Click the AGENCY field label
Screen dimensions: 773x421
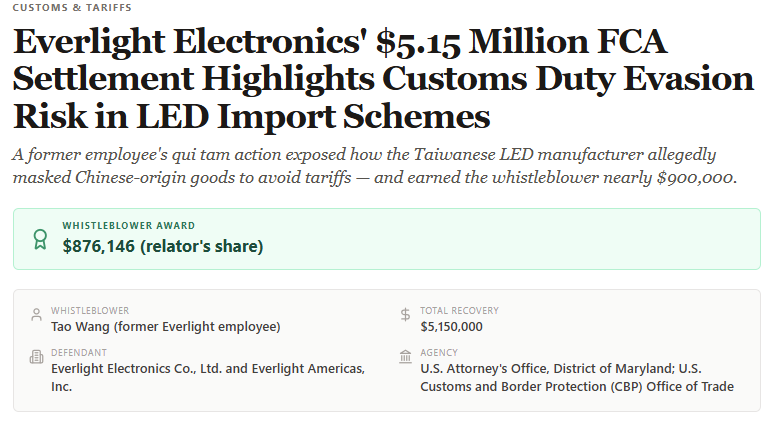[x=439, y=352]
